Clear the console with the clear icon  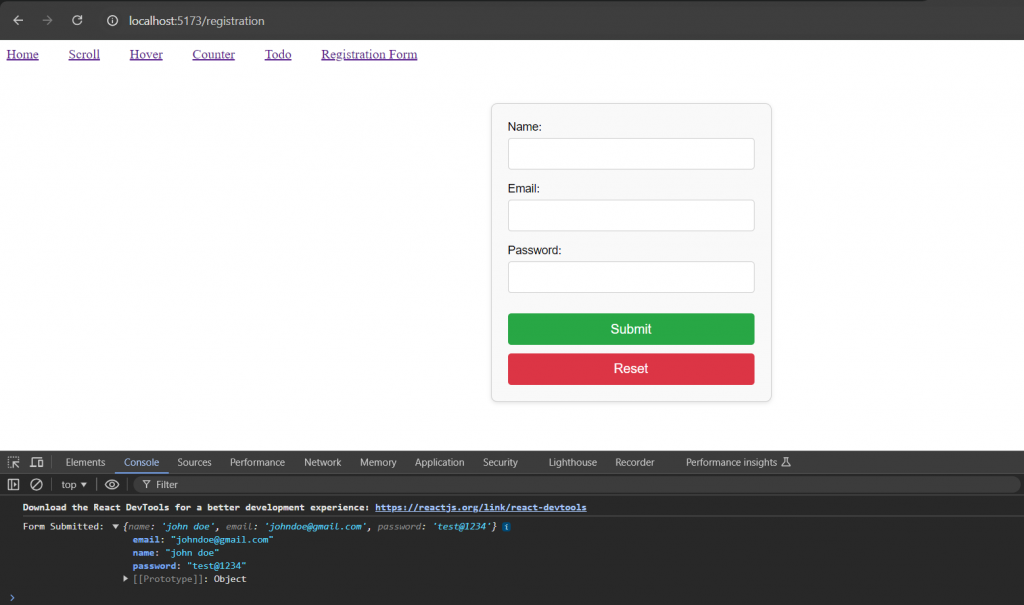tap(36, 485)
